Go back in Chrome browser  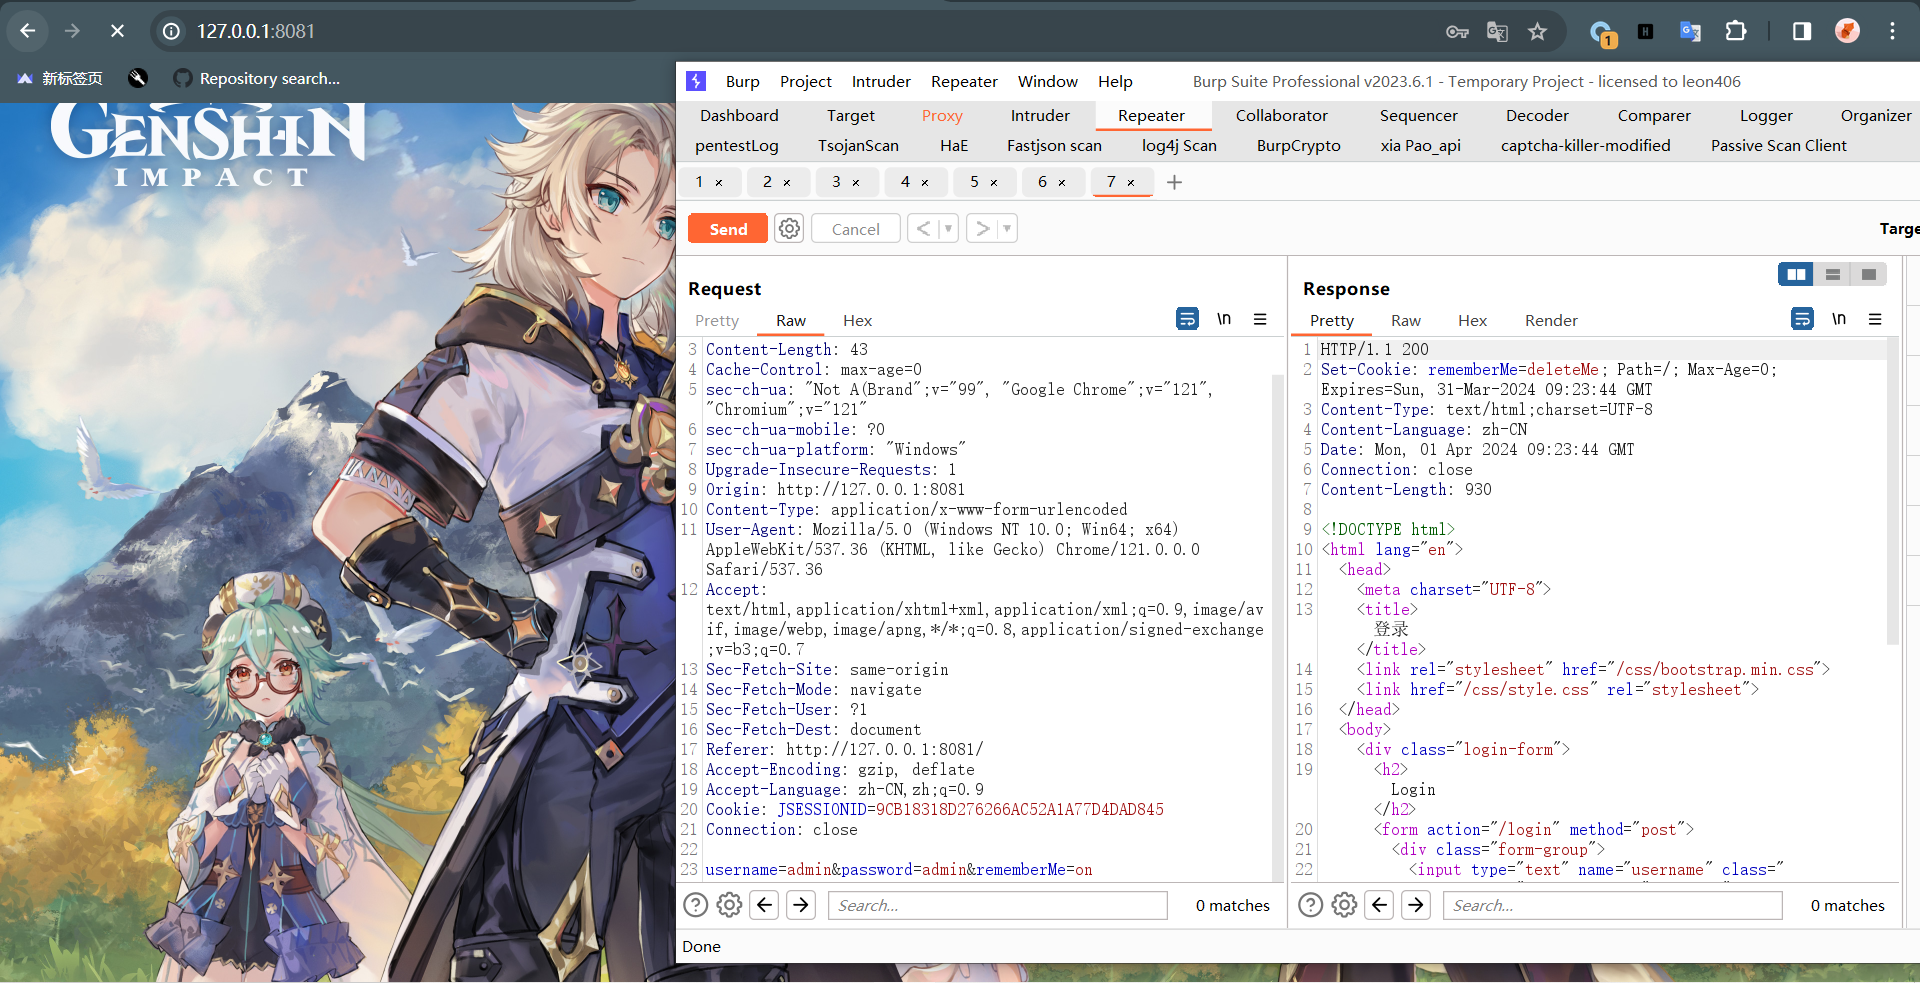28,31
